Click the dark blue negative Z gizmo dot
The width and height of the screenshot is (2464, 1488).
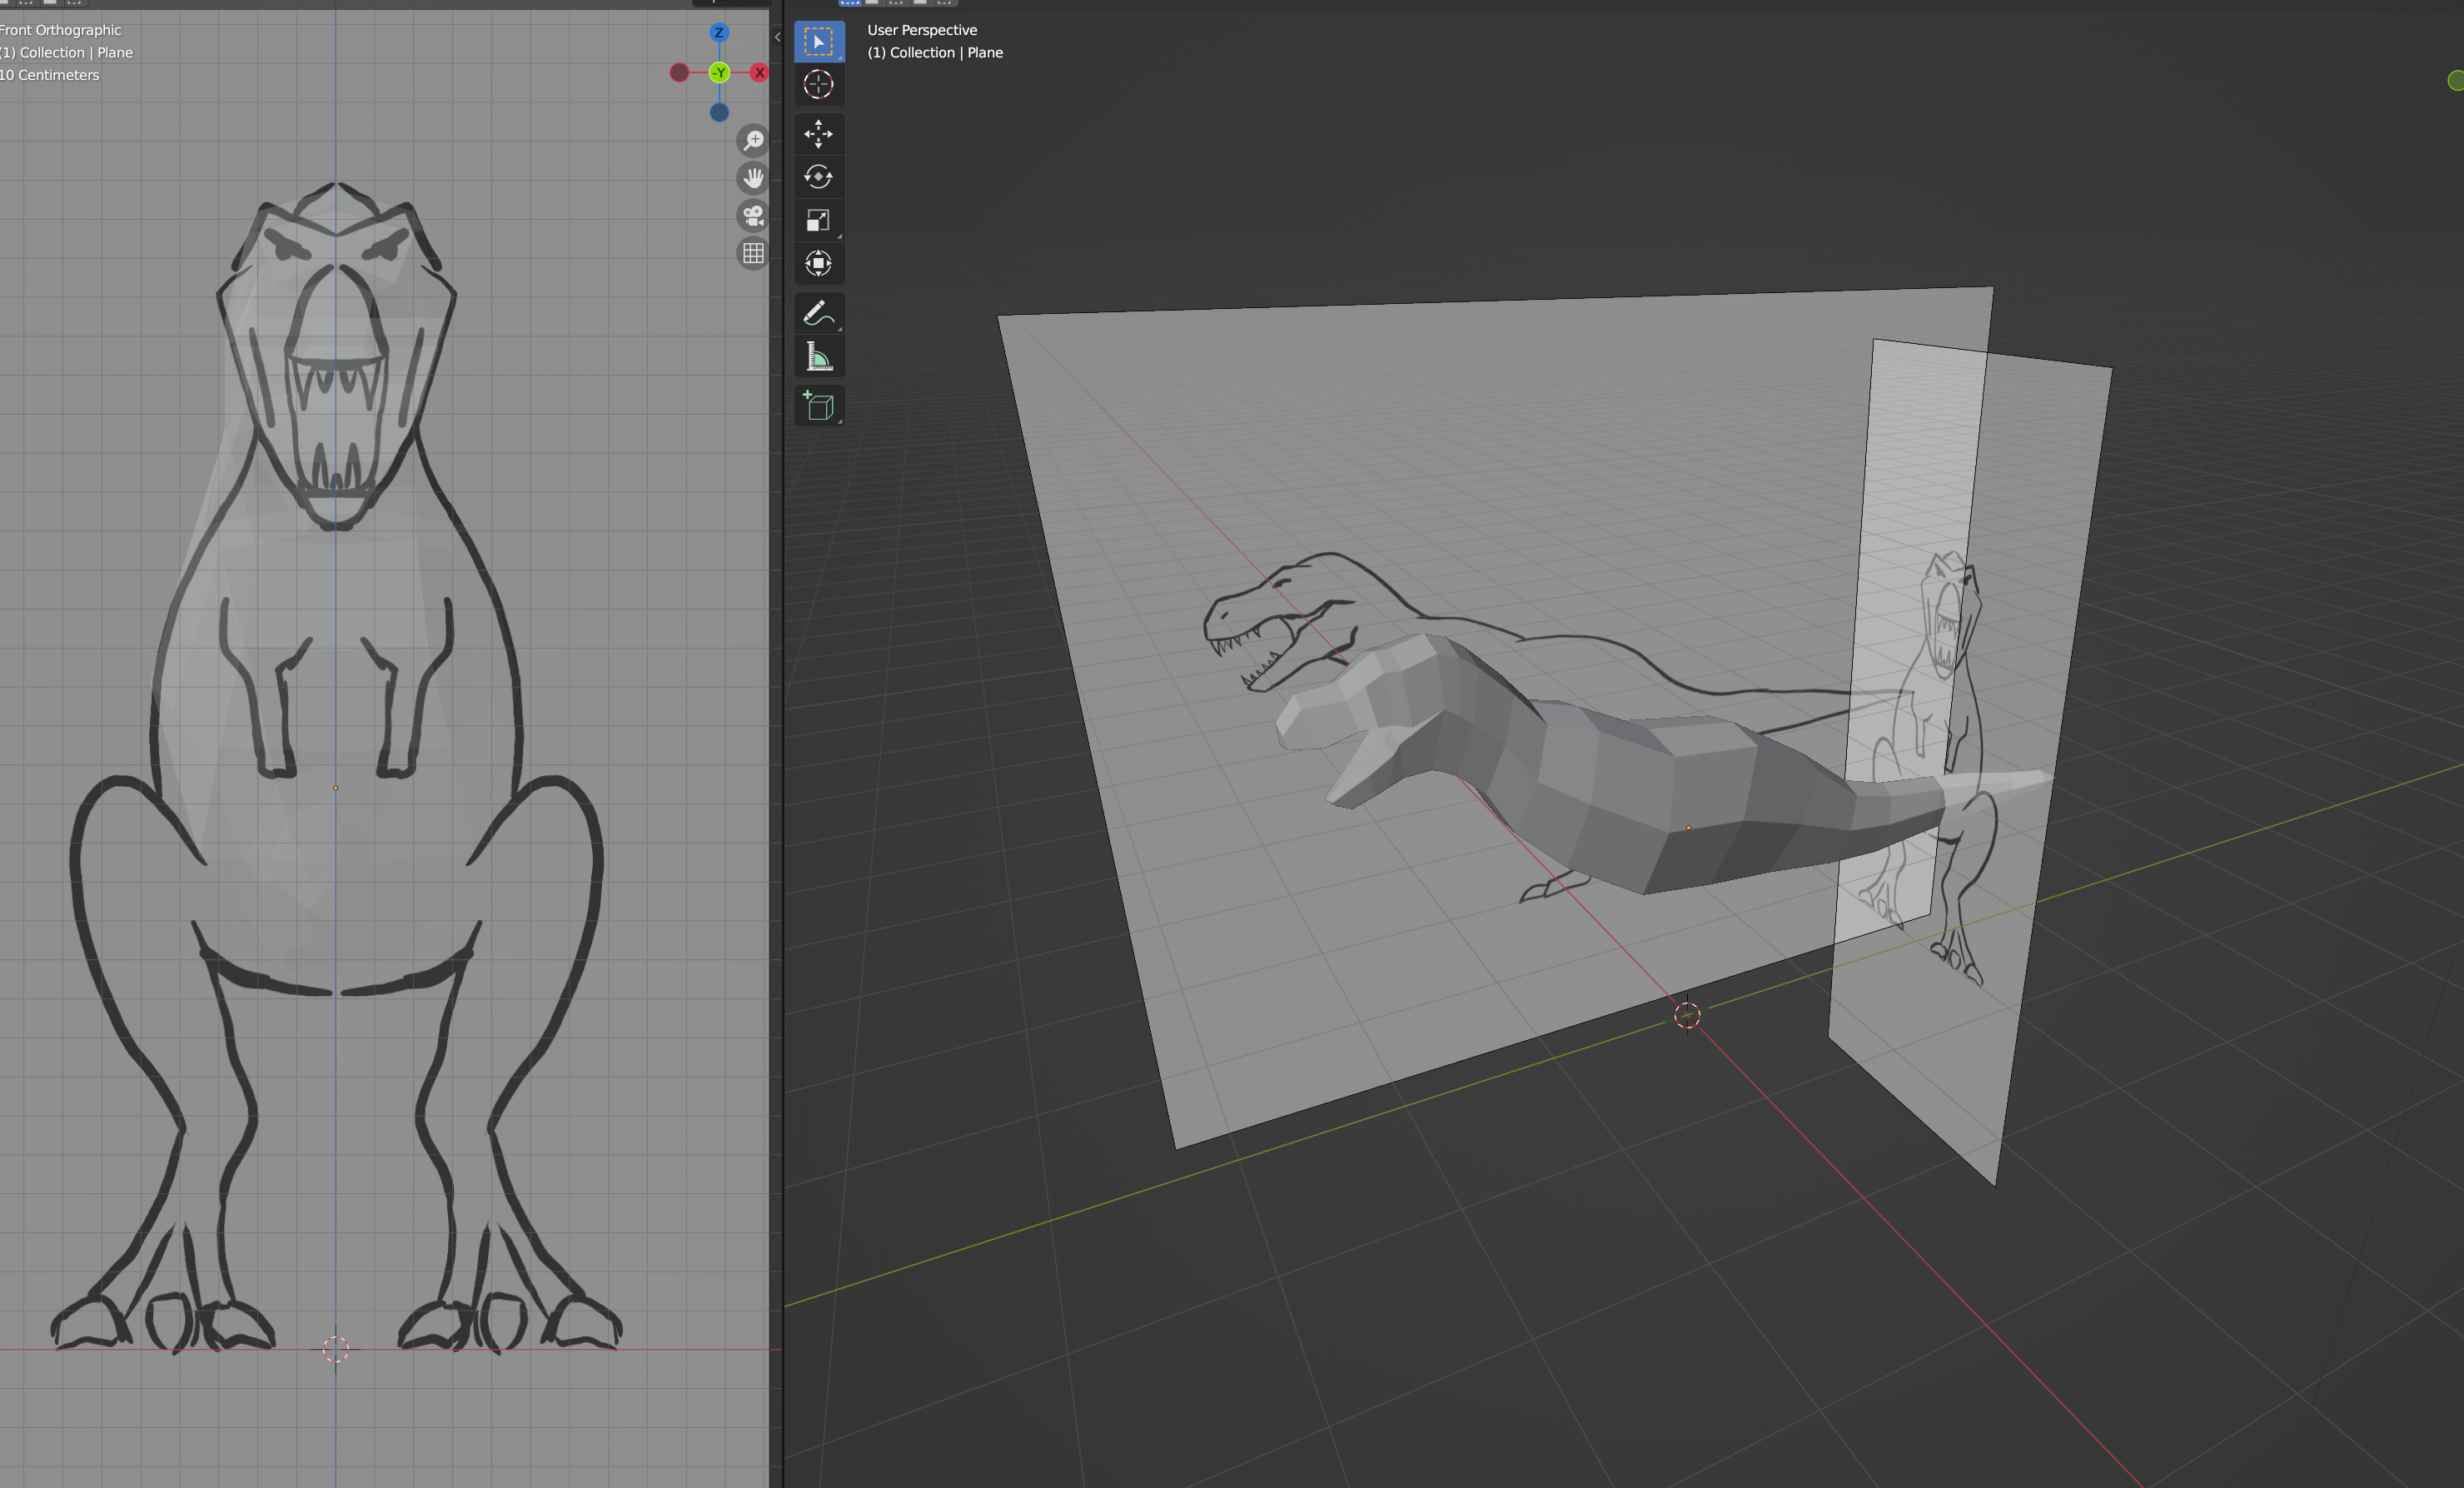click(x=719, y=113)
